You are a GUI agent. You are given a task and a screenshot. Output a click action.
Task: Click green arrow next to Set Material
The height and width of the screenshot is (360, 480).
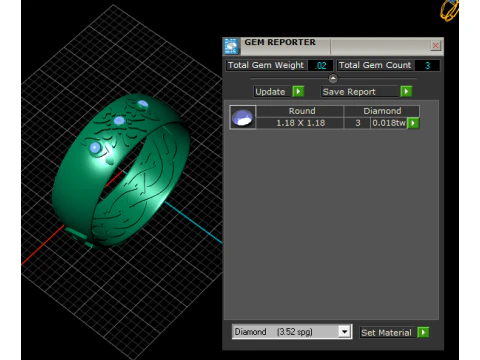tap(423, 332)
